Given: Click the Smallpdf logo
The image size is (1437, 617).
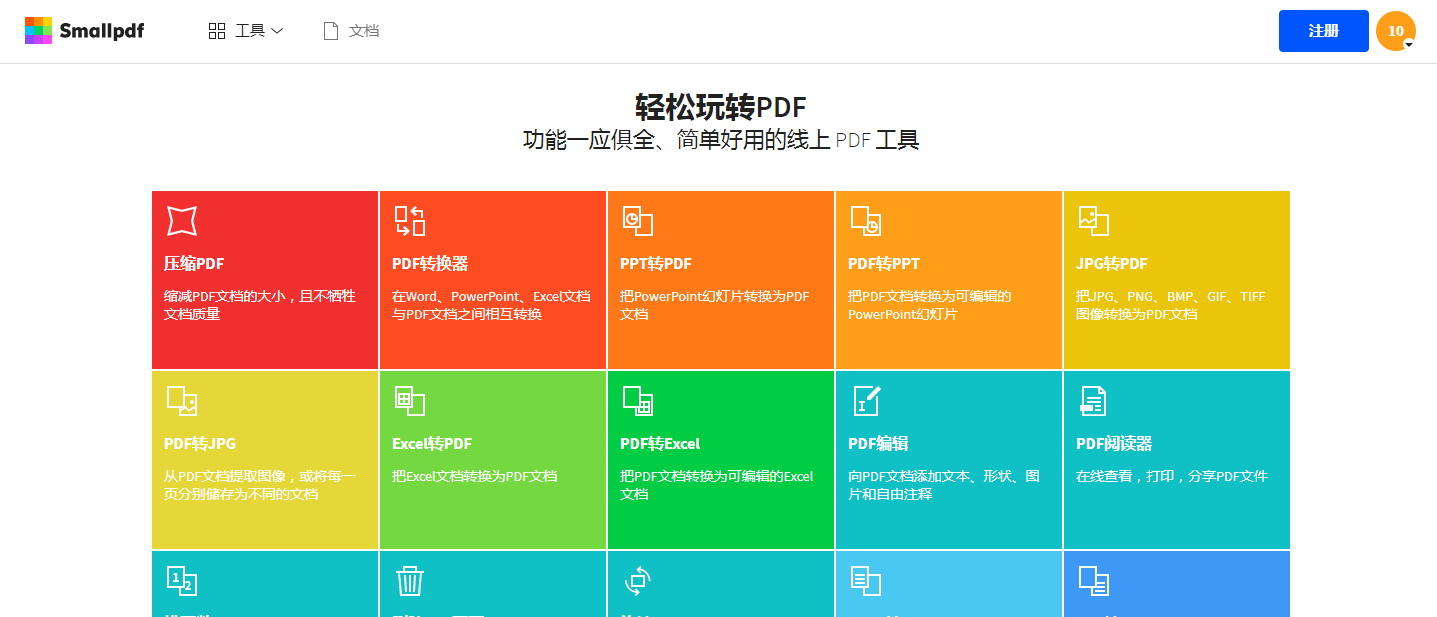Looking at the screenshot, I should (85, 31).
